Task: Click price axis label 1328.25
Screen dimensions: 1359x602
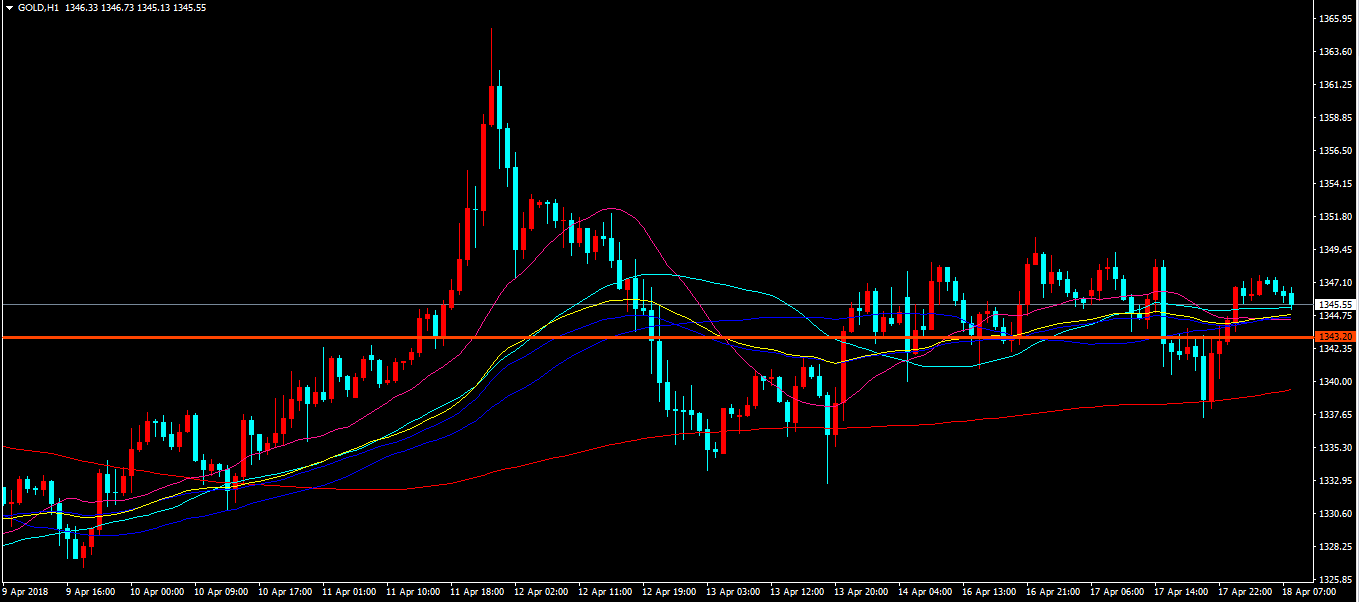Action: tap(1336, 547)
